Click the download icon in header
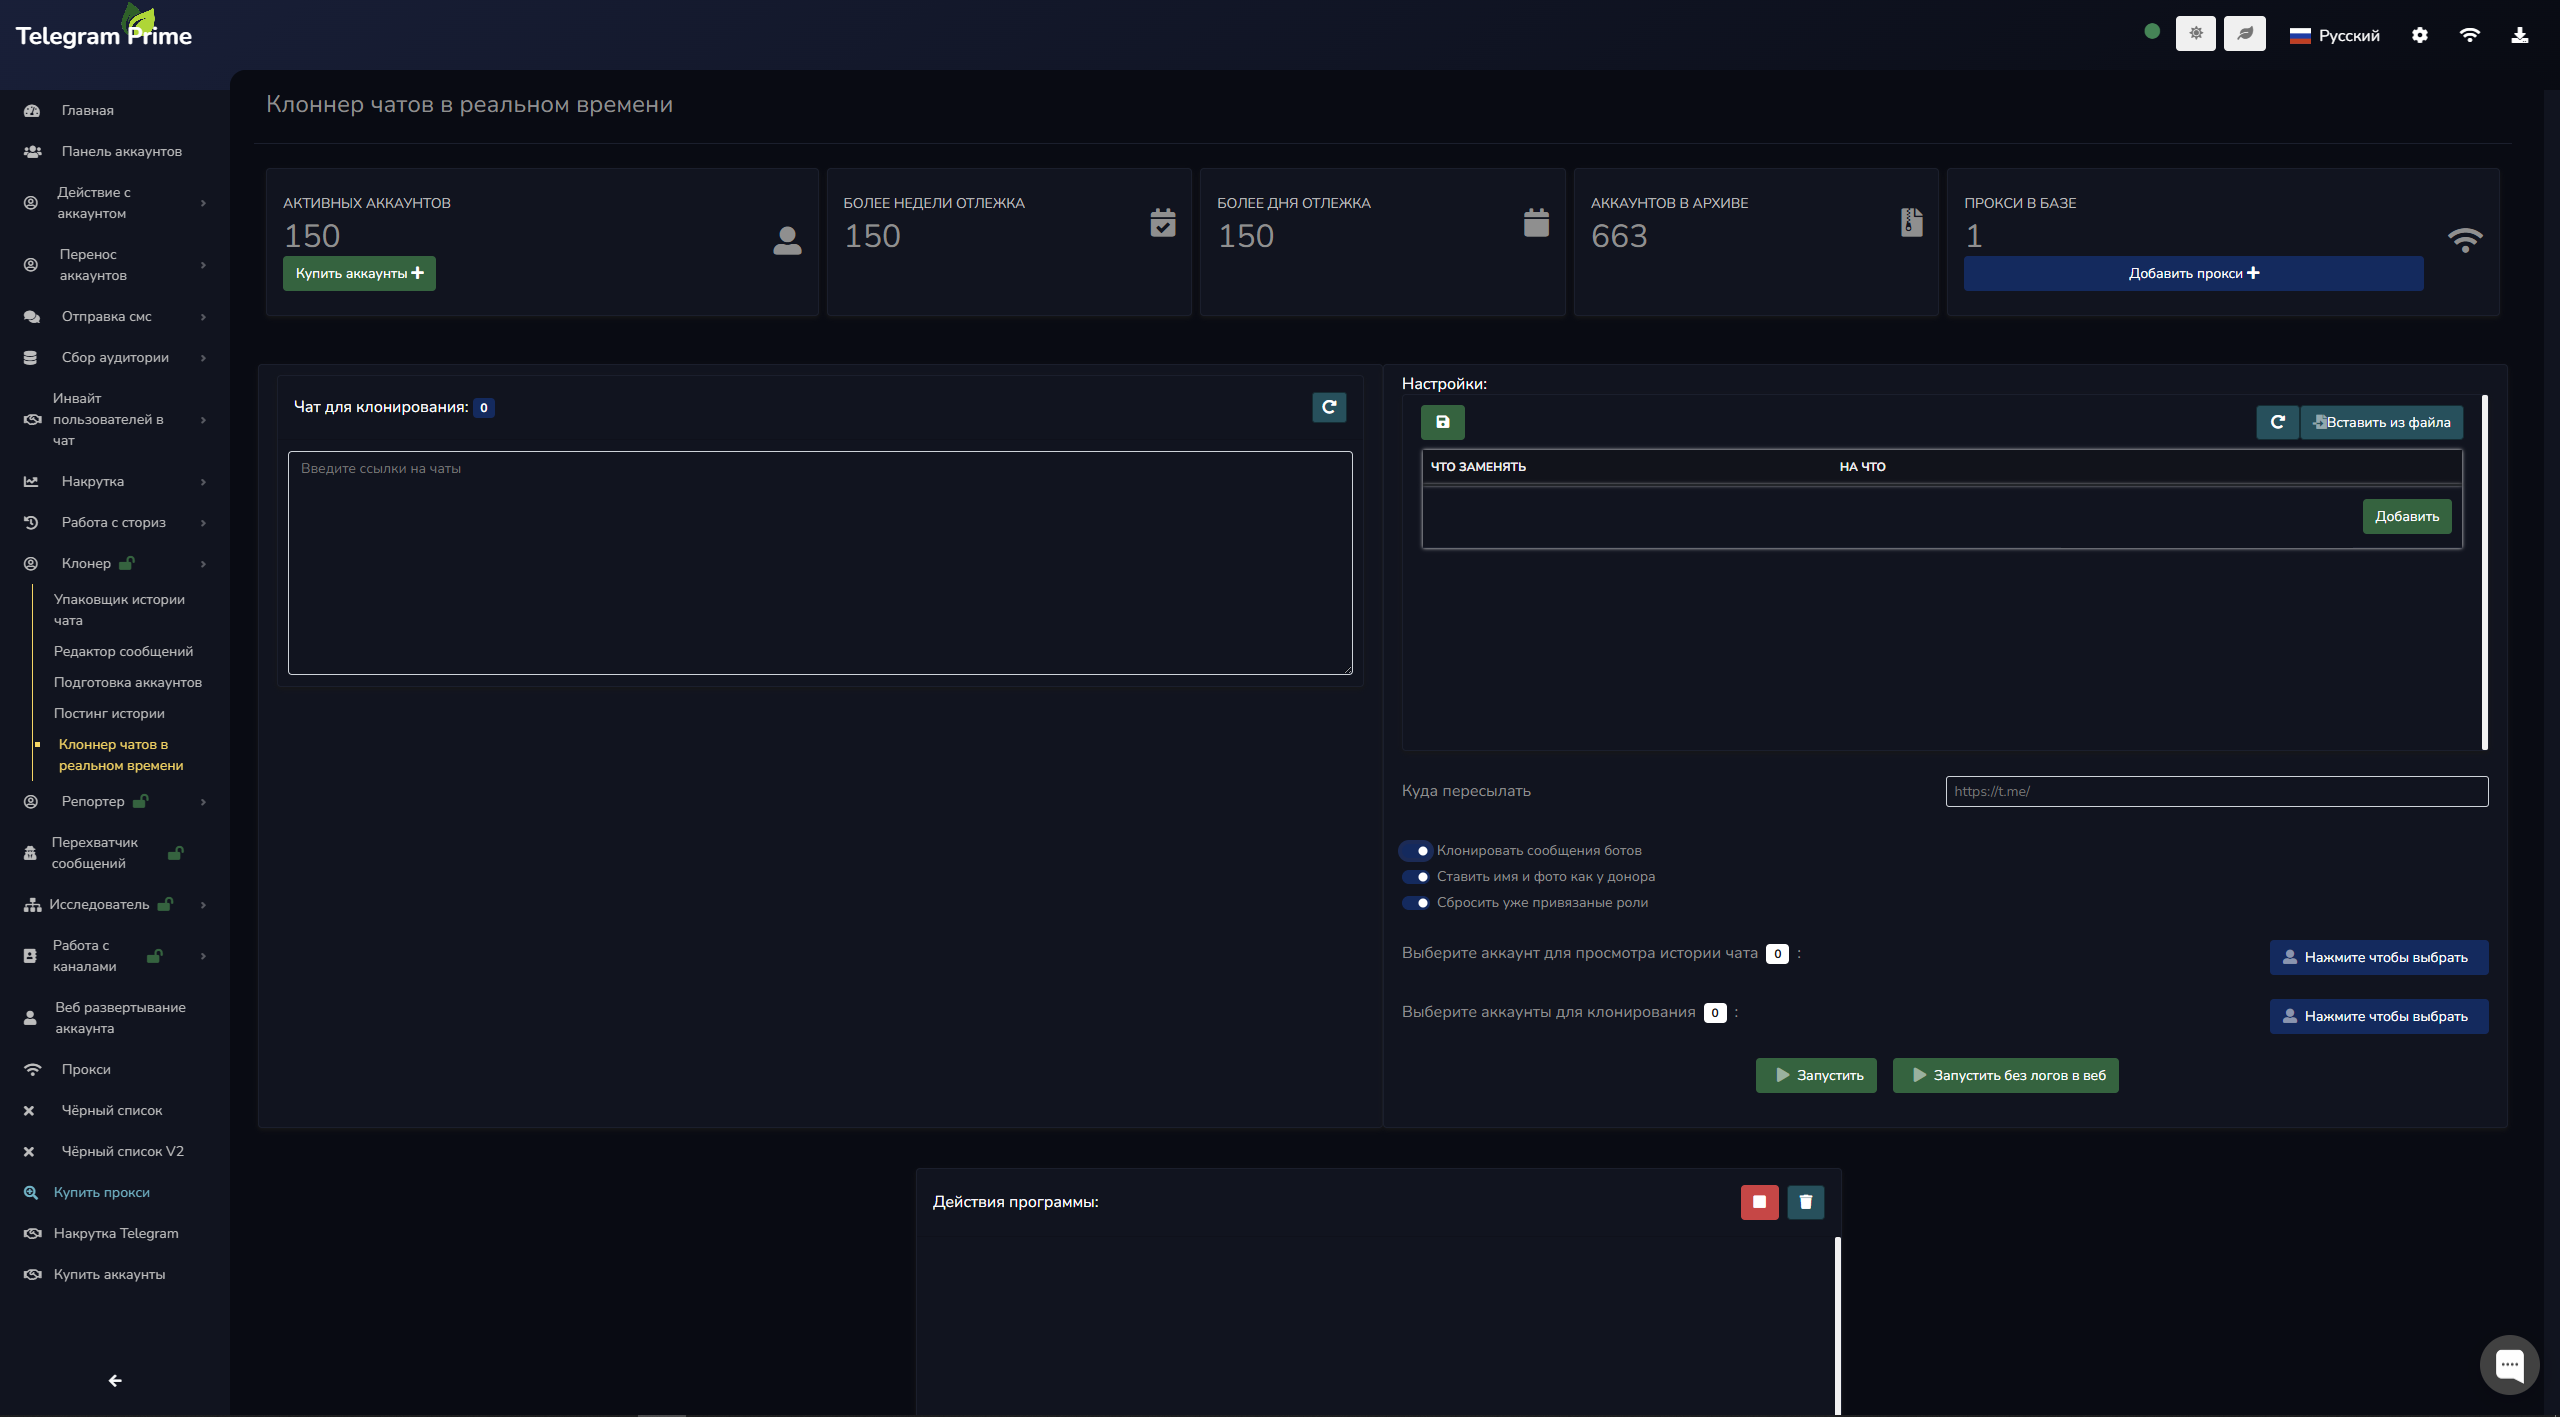The height and width of the screenshot is (1417, 2560). pyautogui.click(x=2519, y=35)
